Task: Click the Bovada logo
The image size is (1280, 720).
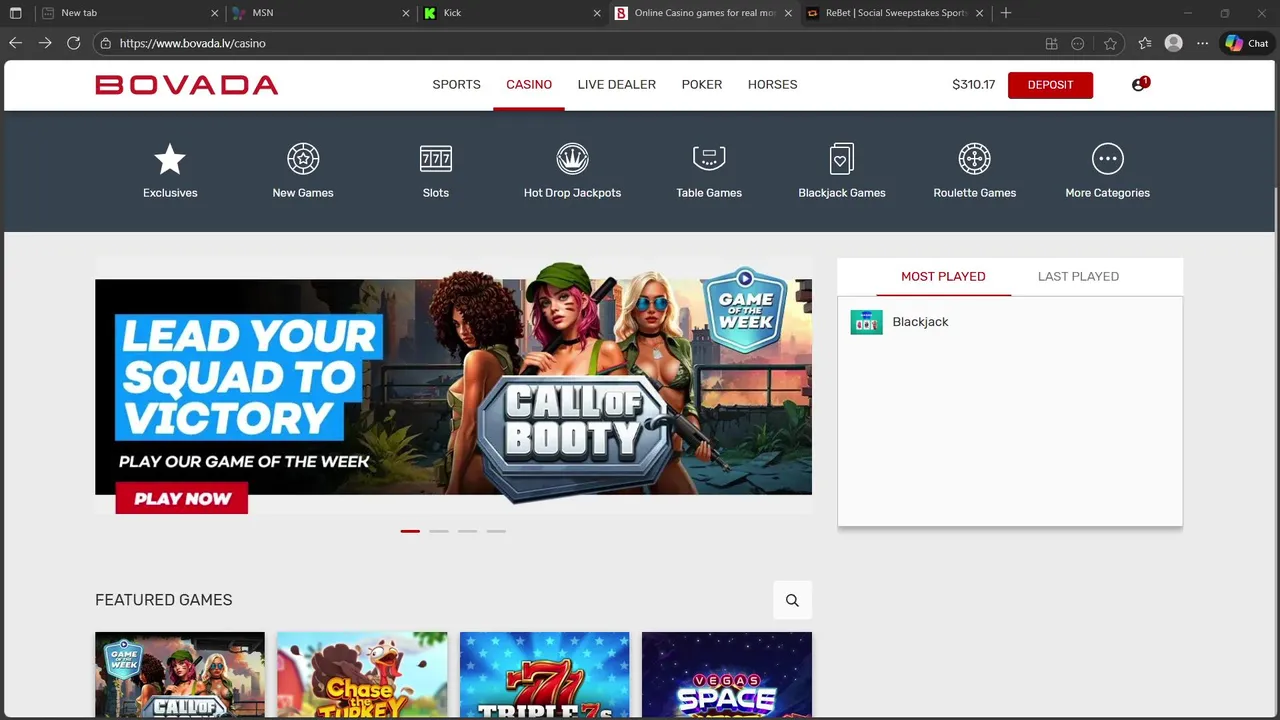Action: coord(187,85)
